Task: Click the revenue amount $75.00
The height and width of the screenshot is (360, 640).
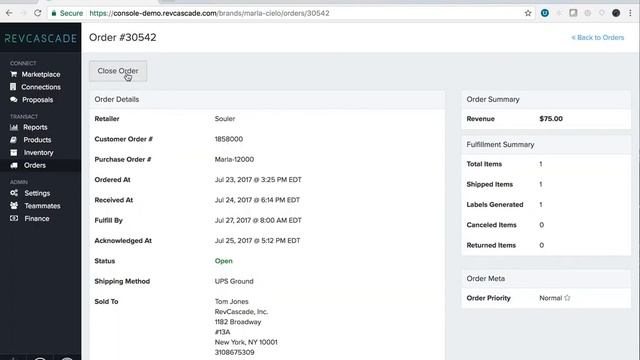Action: [x=551, y=119]
